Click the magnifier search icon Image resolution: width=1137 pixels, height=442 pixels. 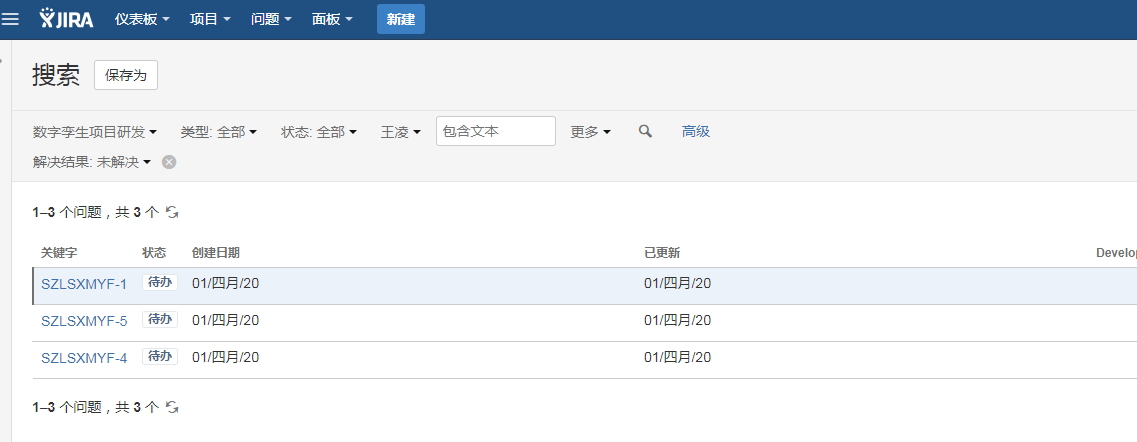pos(645,131)
